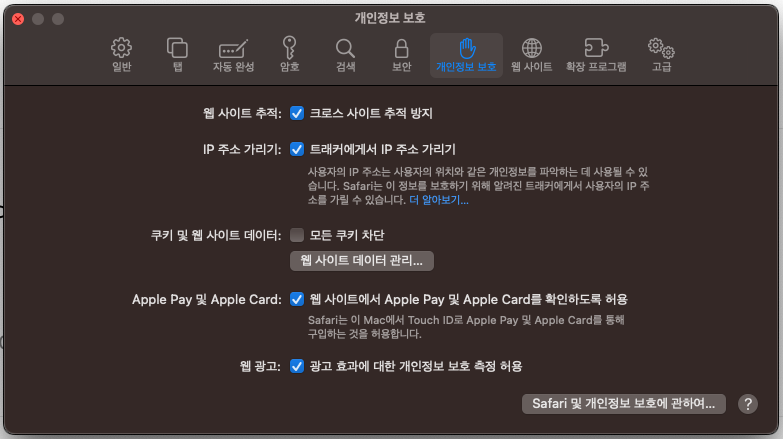The width and height of the screenshot is (783, 439).
Task: Click the help question mark button
Action: (x=748, y=404)
